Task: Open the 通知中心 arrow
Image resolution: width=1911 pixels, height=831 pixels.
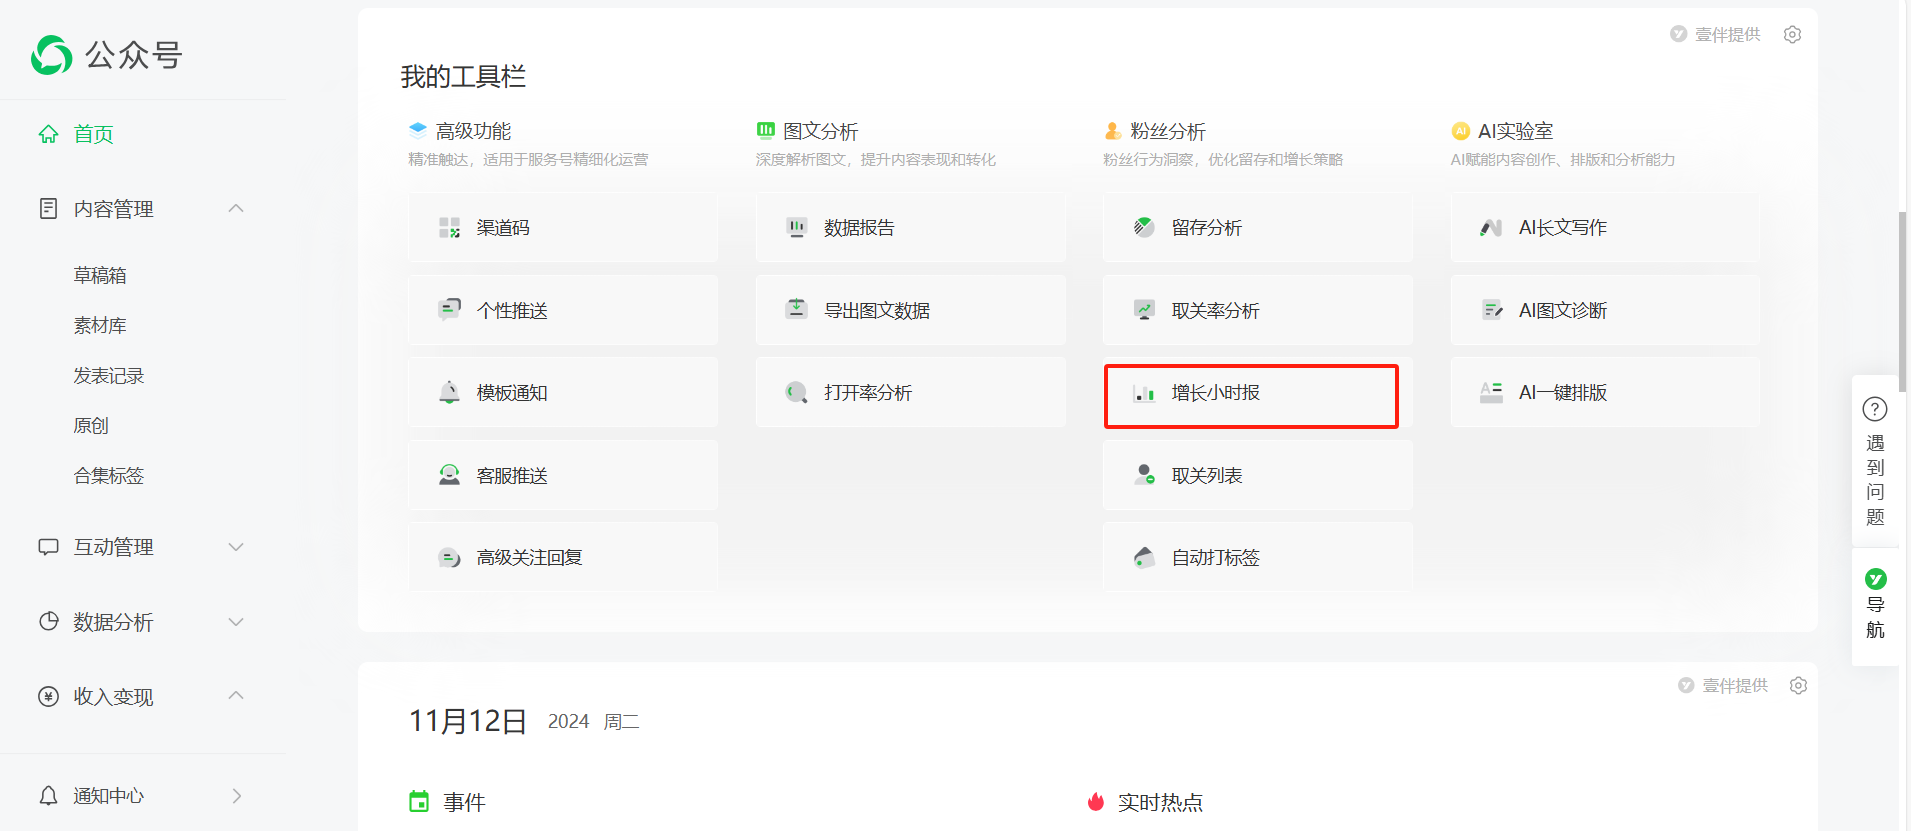Action: coord(237,796)
